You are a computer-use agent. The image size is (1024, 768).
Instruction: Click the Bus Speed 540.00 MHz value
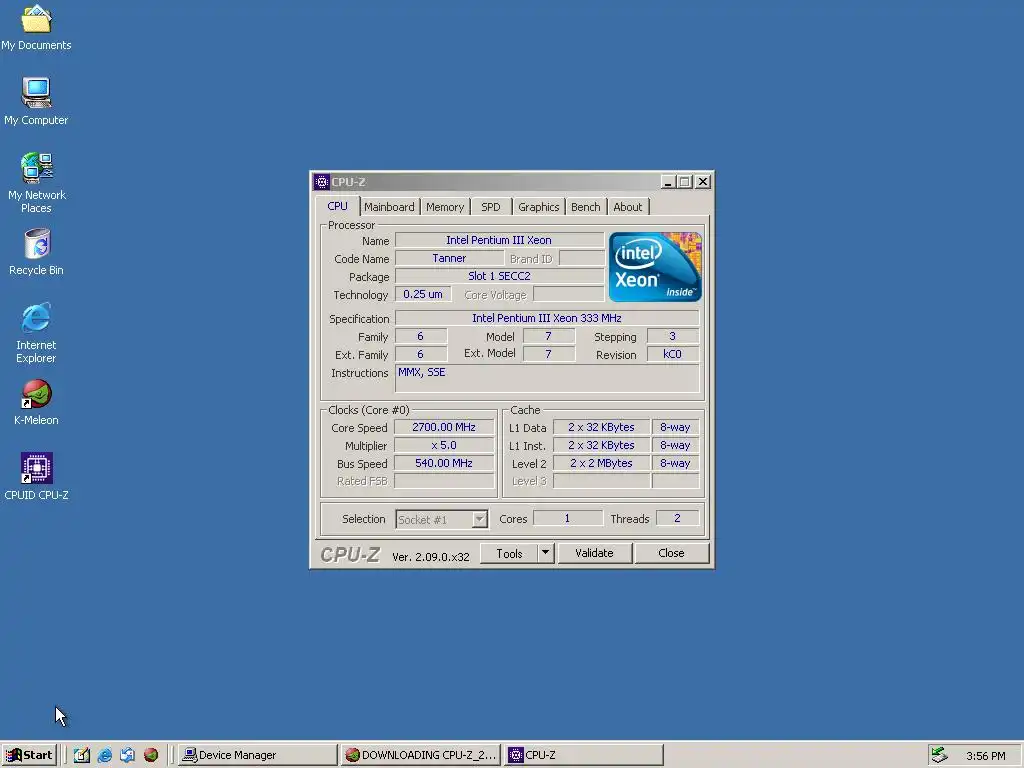[444, 463]
